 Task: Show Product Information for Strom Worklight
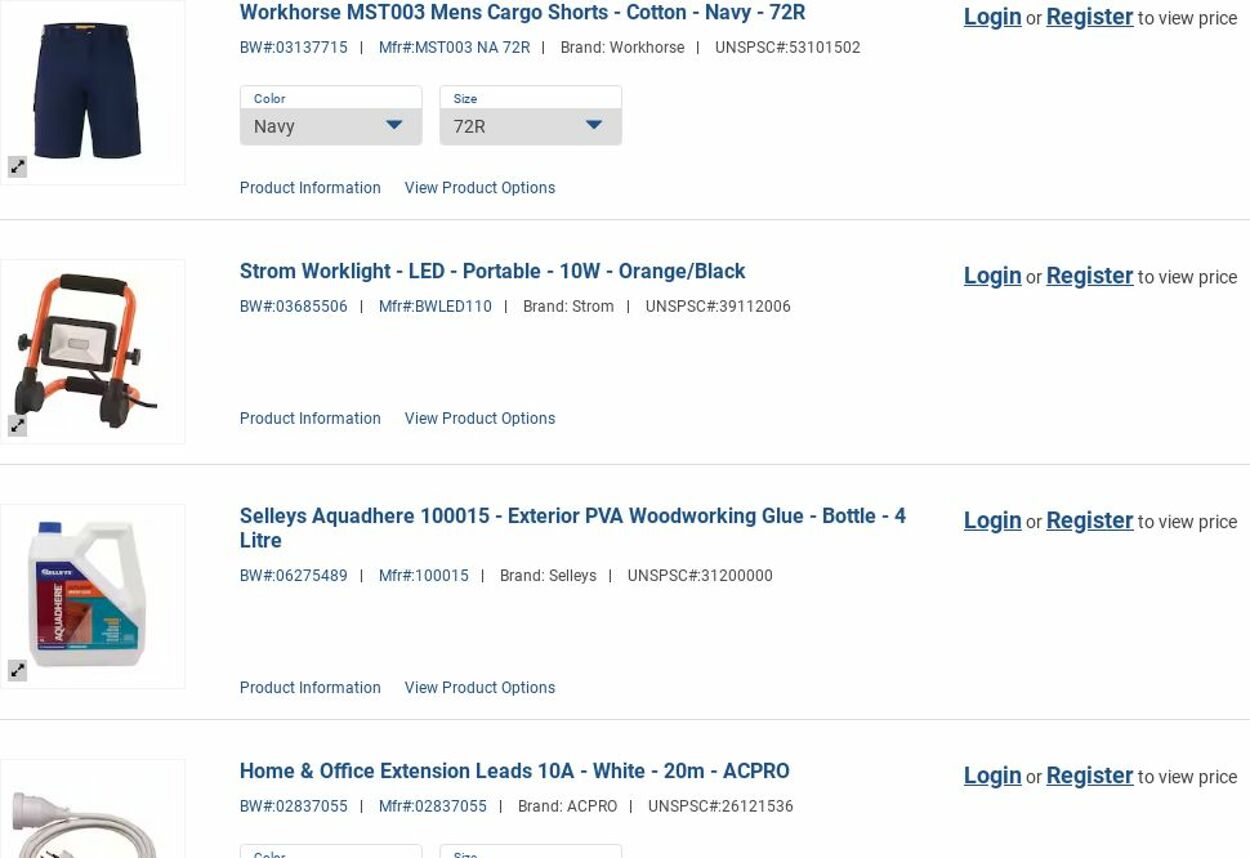(310, 419)
